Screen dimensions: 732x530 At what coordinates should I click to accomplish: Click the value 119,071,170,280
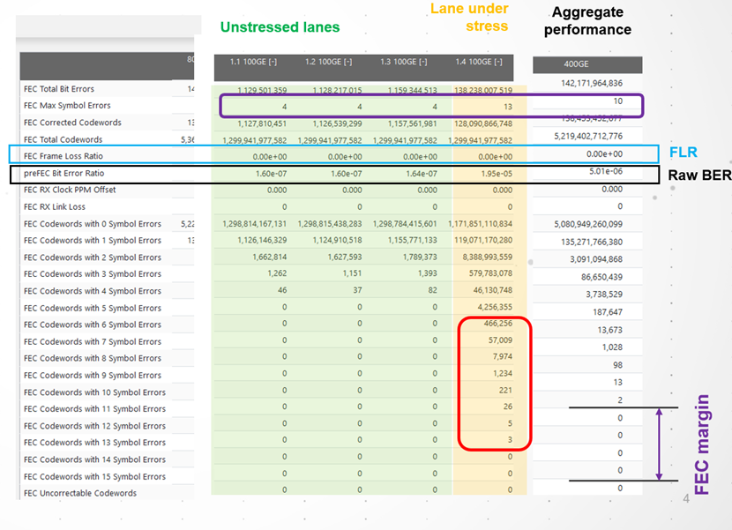tap(483, 240)
